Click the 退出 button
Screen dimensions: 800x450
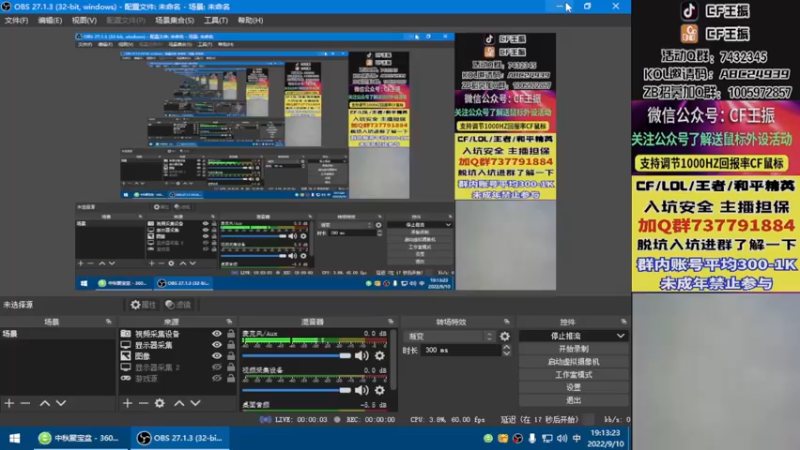[x=573, y=401]
